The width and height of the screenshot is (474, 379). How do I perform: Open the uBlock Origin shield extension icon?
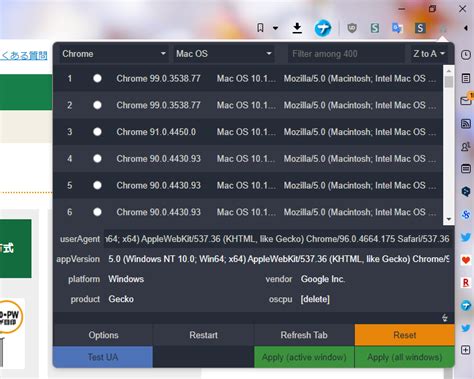click(x=352, y=28)
